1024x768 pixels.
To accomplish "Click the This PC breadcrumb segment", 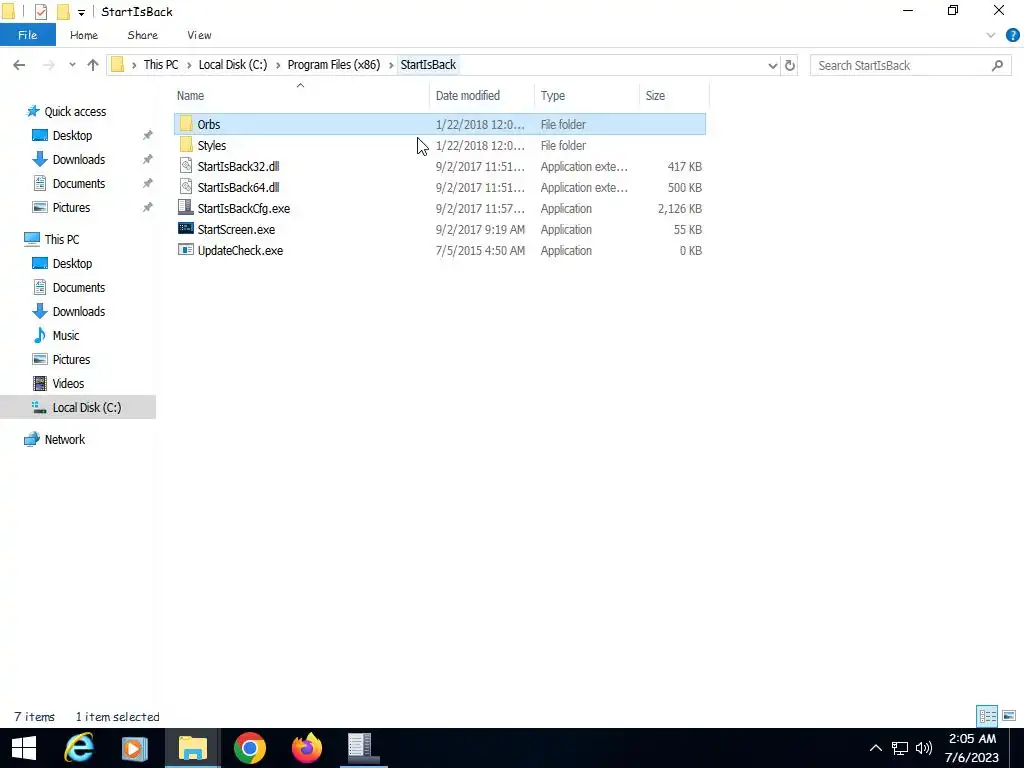I will click(x=161, y=65).
